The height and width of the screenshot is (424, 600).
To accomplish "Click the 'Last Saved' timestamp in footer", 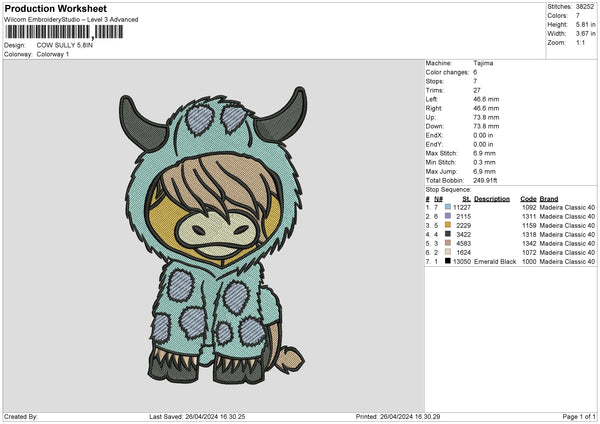I will click(197, 417).
